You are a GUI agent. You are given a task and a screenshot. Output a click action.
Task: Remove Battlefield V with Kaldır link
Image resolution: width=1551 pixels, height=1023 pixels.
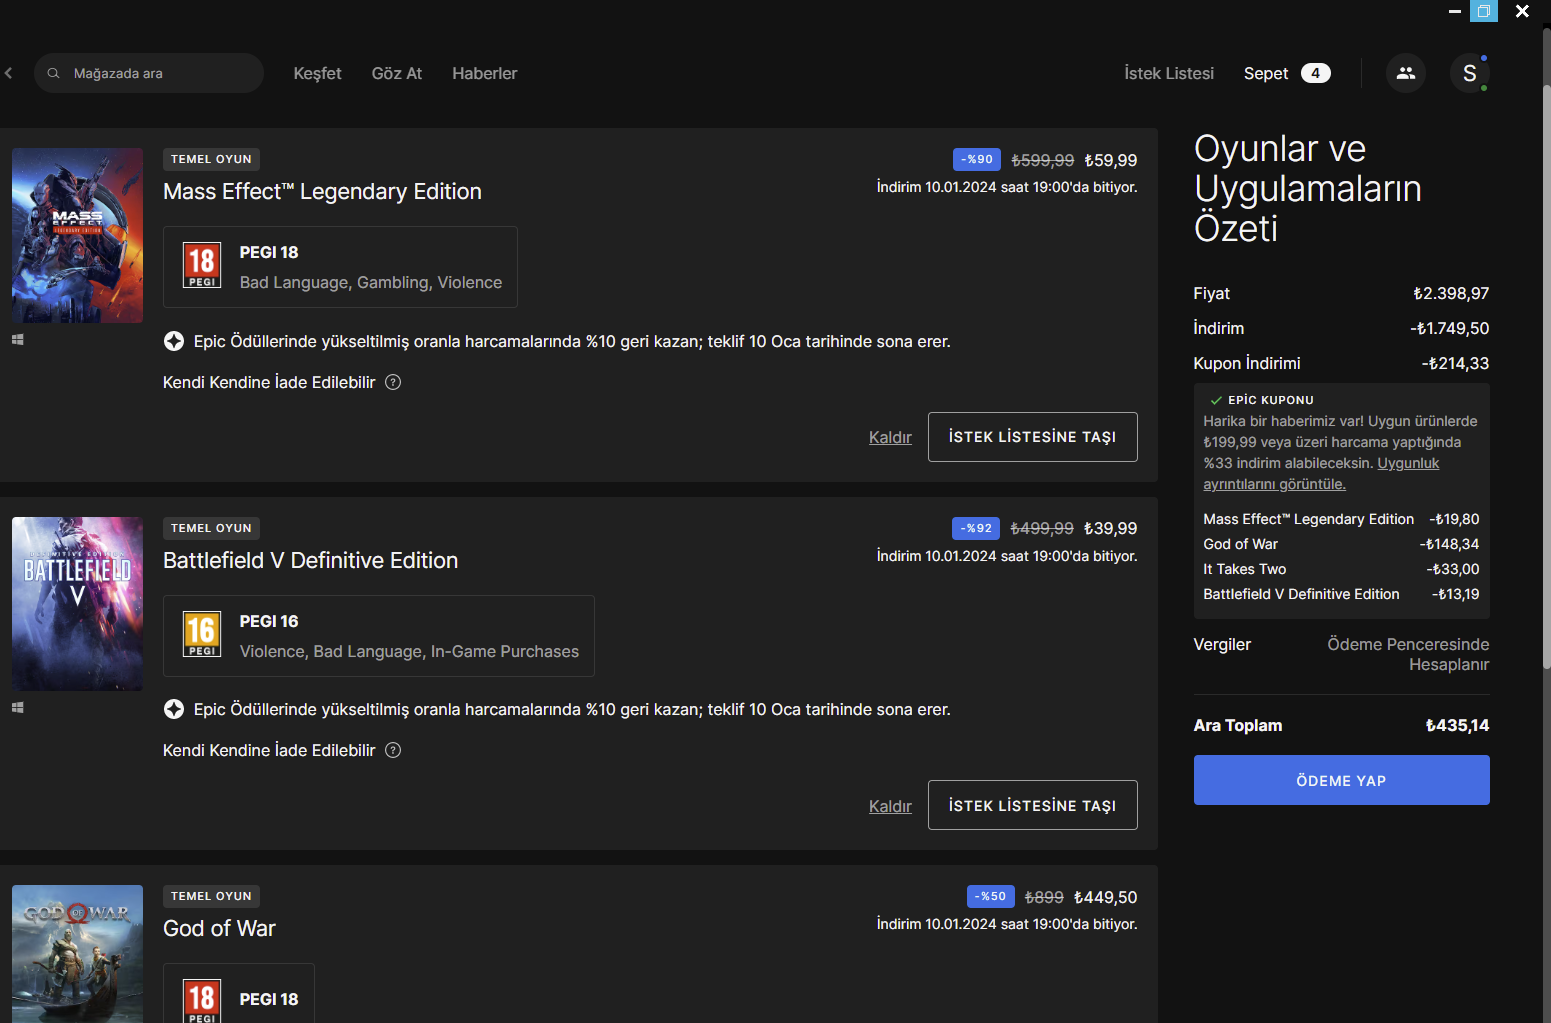coord(890,806)
